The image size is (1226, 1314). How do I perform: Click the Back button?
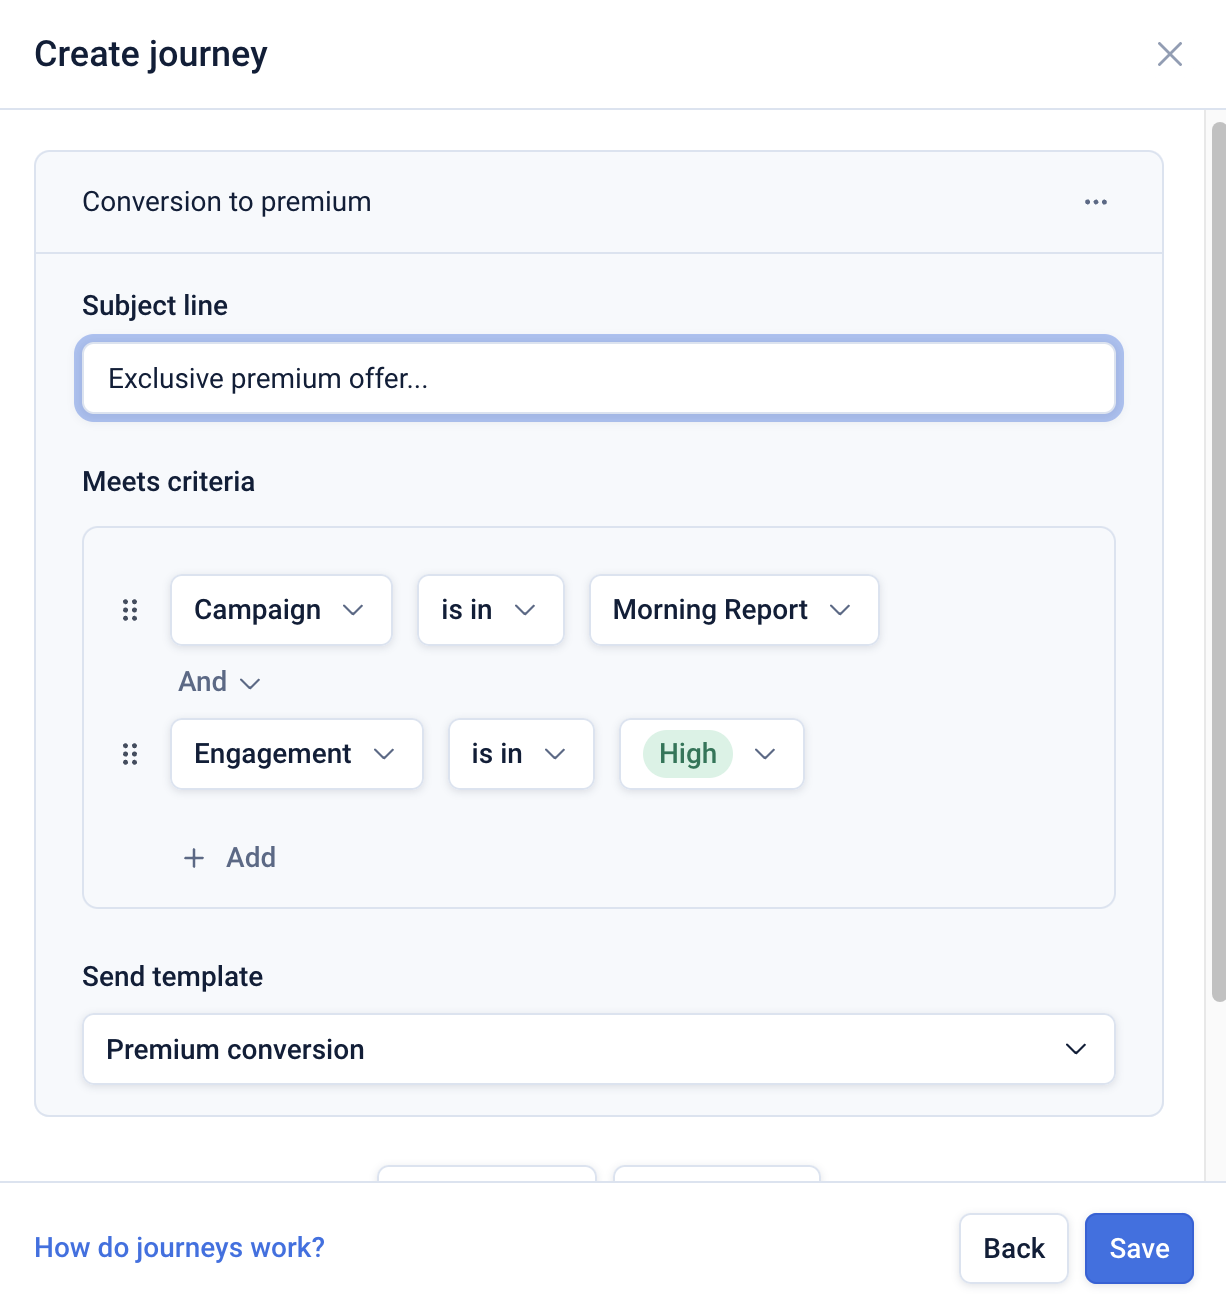pos(1014,1248)
